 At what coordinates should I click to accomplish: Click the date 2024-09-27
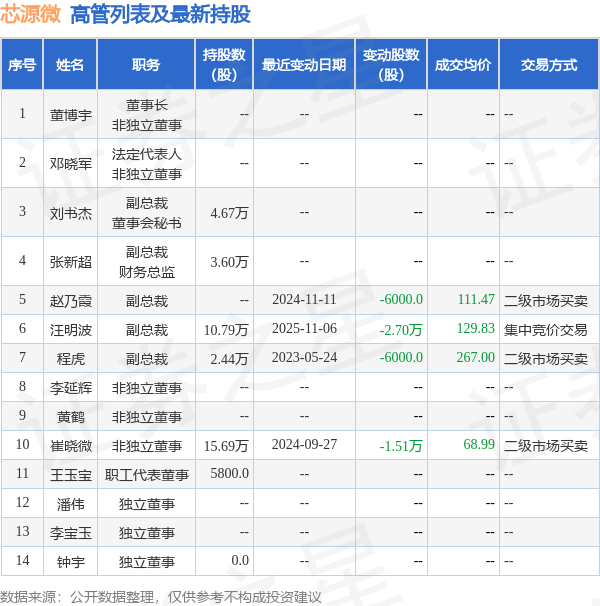tap(304, 444)
